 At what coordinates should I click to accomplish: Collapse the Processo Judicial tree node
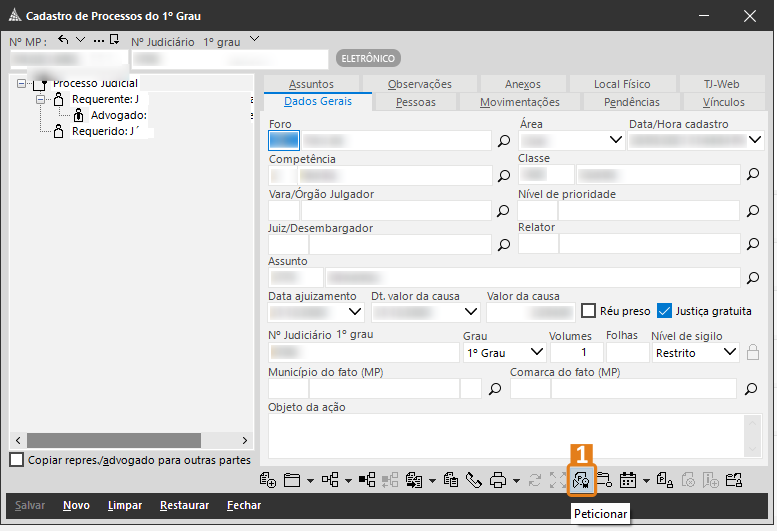tap(23, 84)
